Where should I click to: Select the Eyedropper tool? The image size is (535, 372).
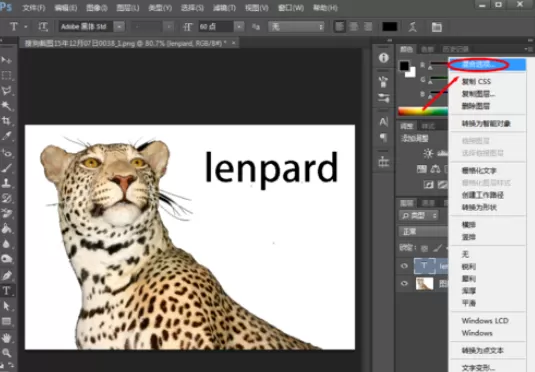click(x=6, y=136)
